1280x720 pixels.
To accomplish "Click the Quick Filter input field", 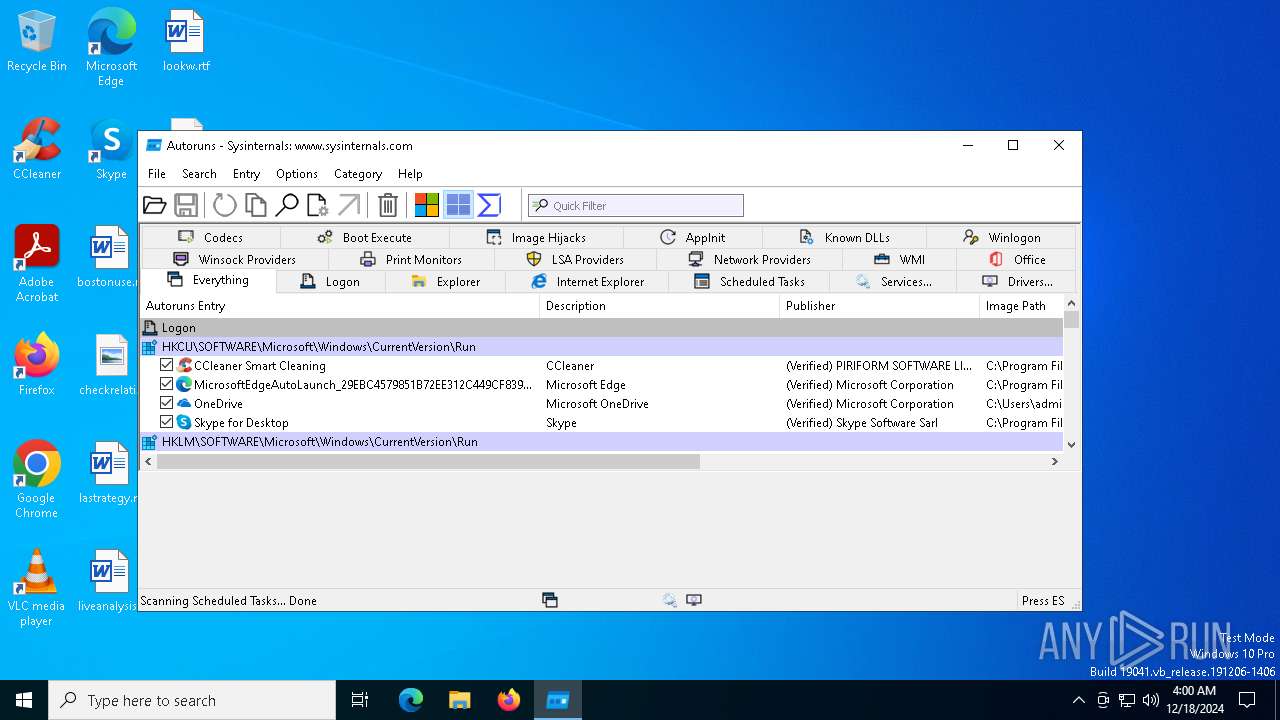I will click(636, 205).
